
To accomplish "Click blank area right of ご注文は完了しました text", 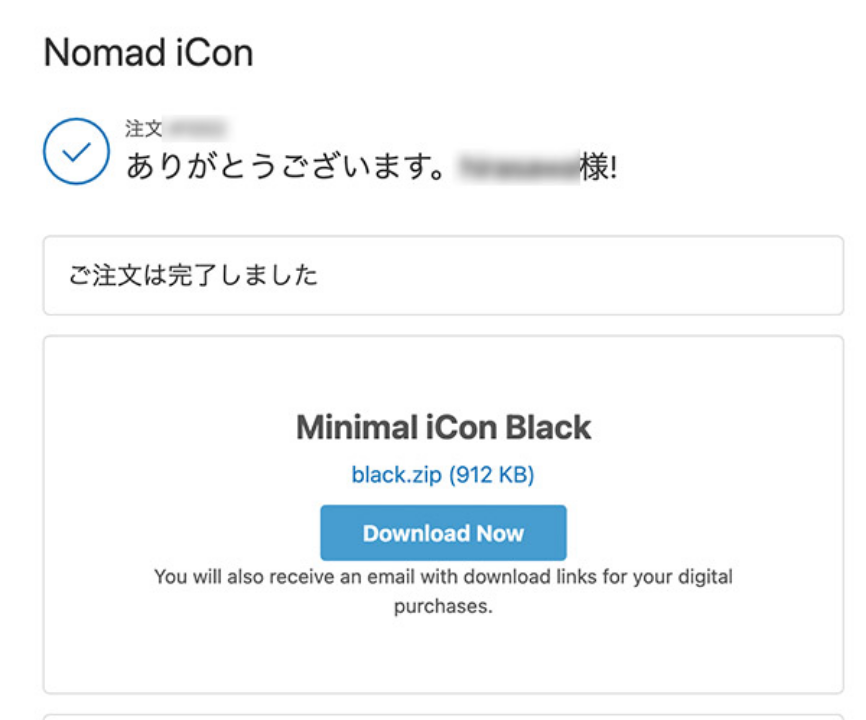I will [600, 275].
